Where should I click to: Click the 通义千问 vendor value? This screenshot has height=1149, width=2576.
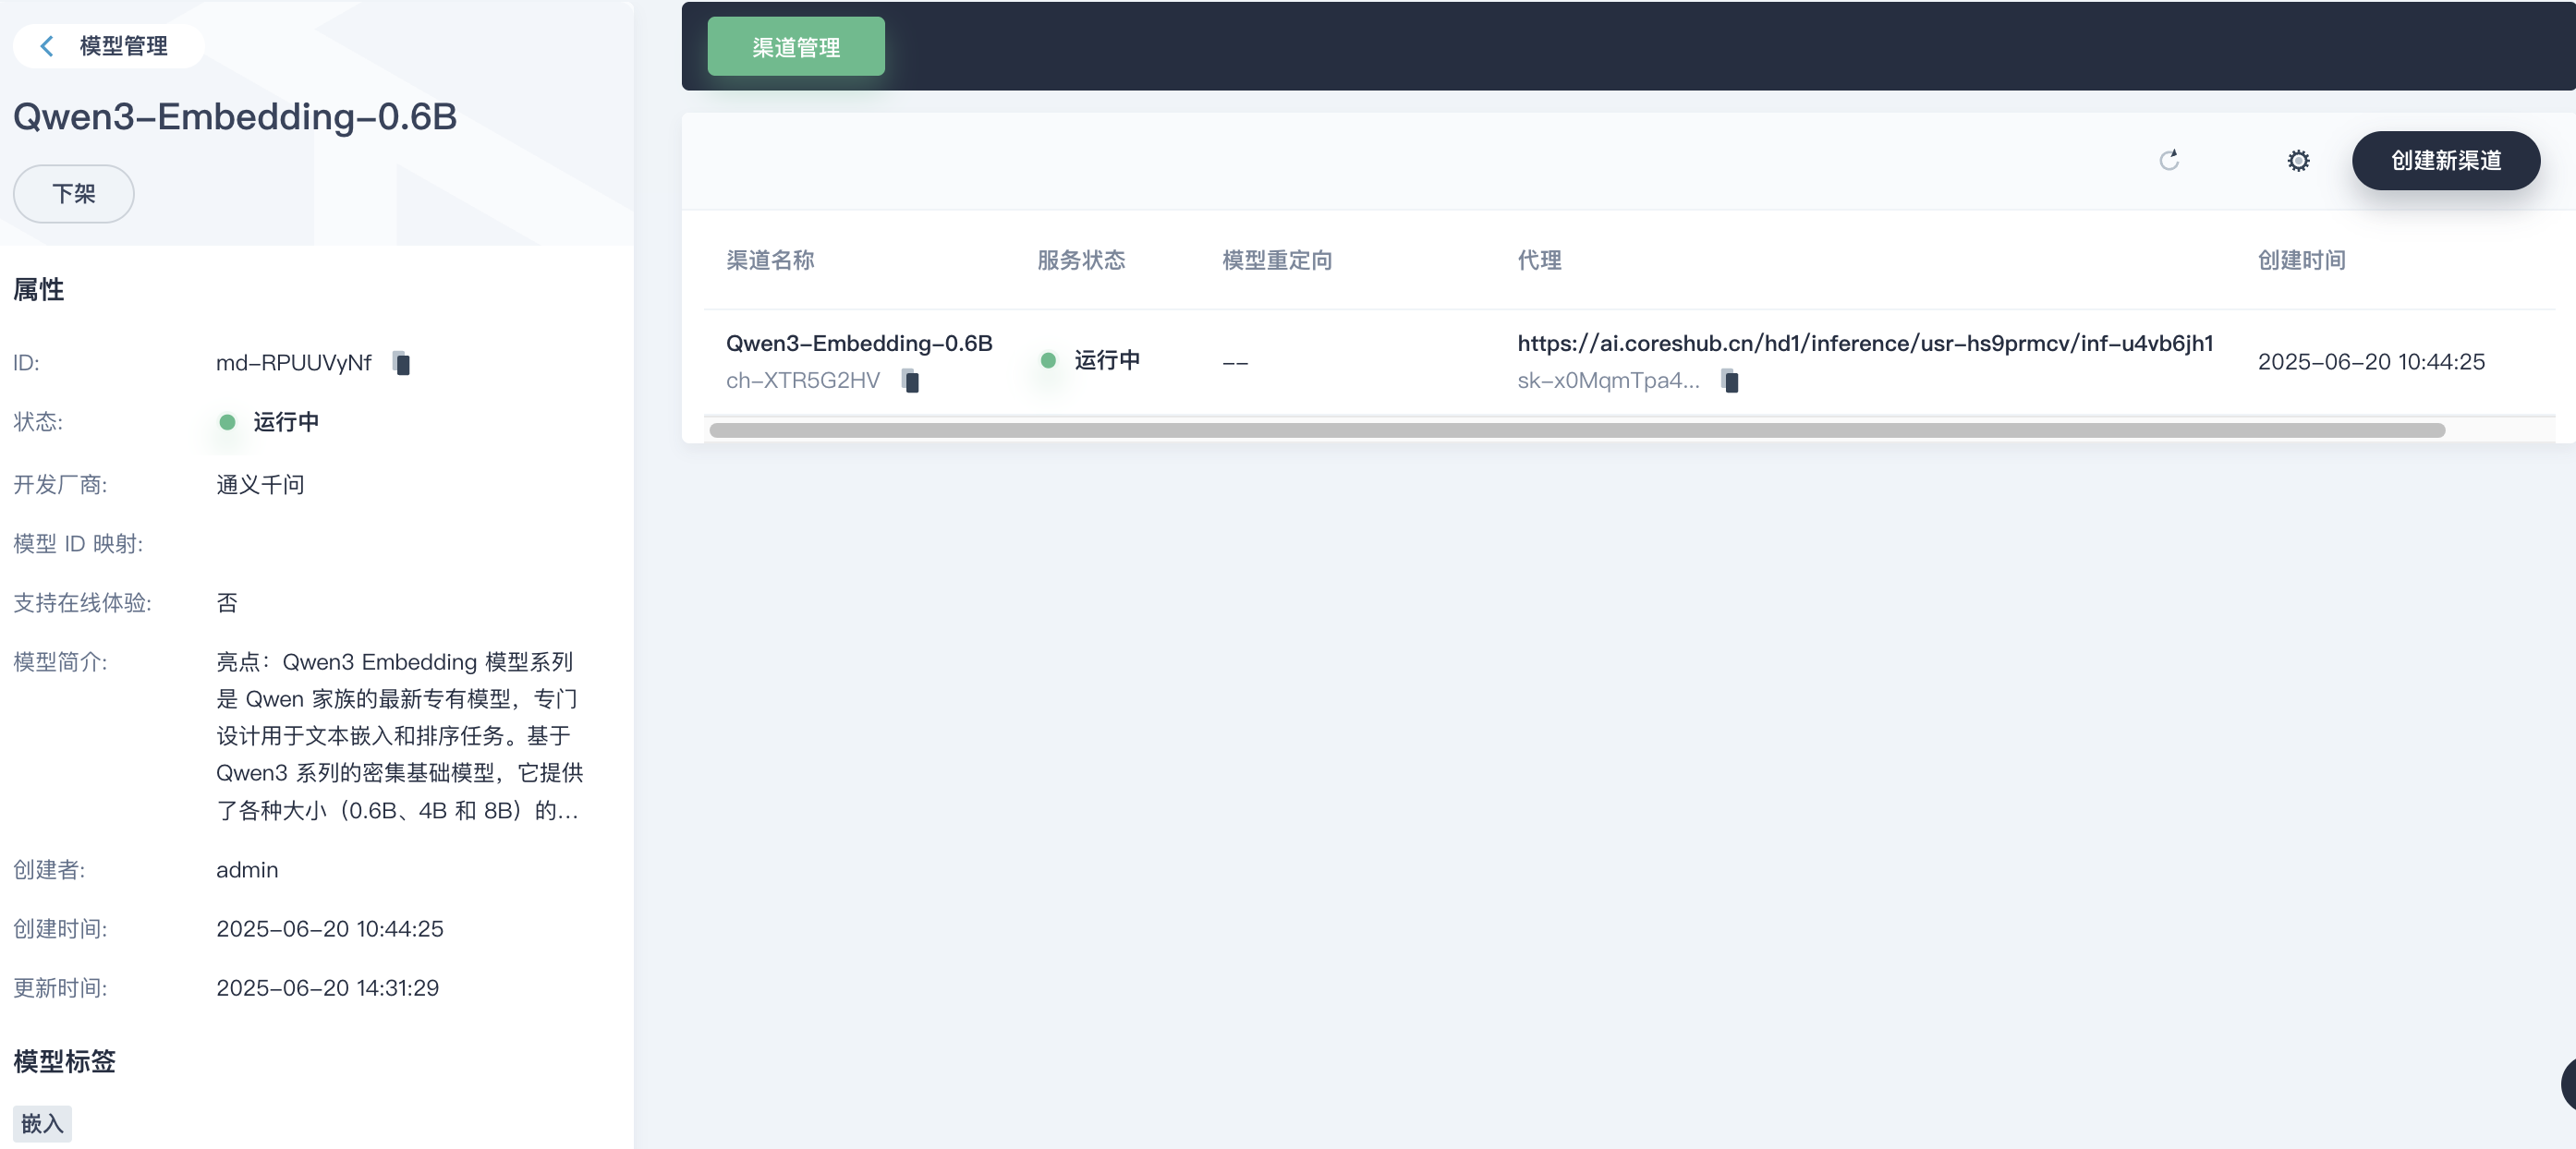pos(260,484)
